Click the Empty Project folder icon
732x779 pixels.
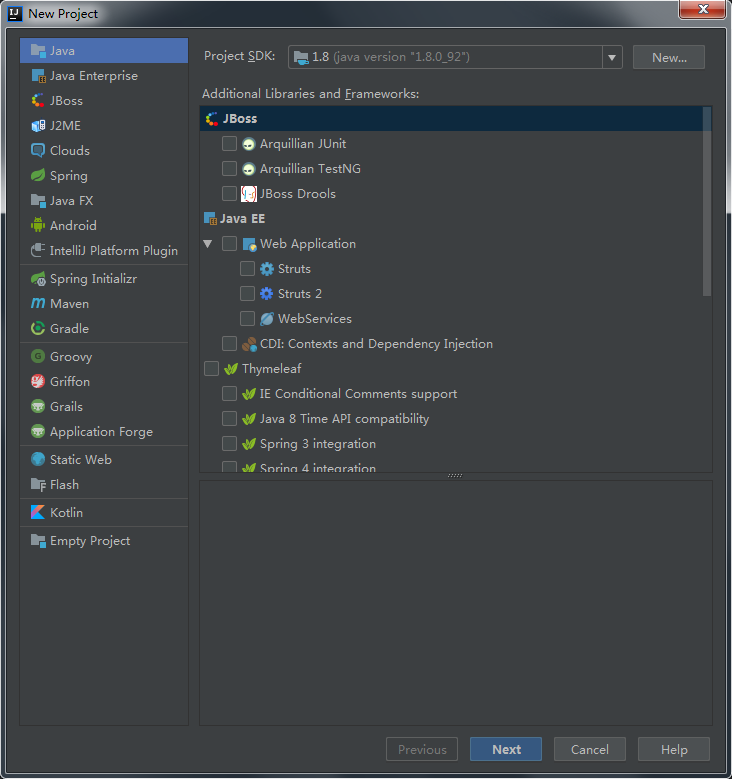38,541
